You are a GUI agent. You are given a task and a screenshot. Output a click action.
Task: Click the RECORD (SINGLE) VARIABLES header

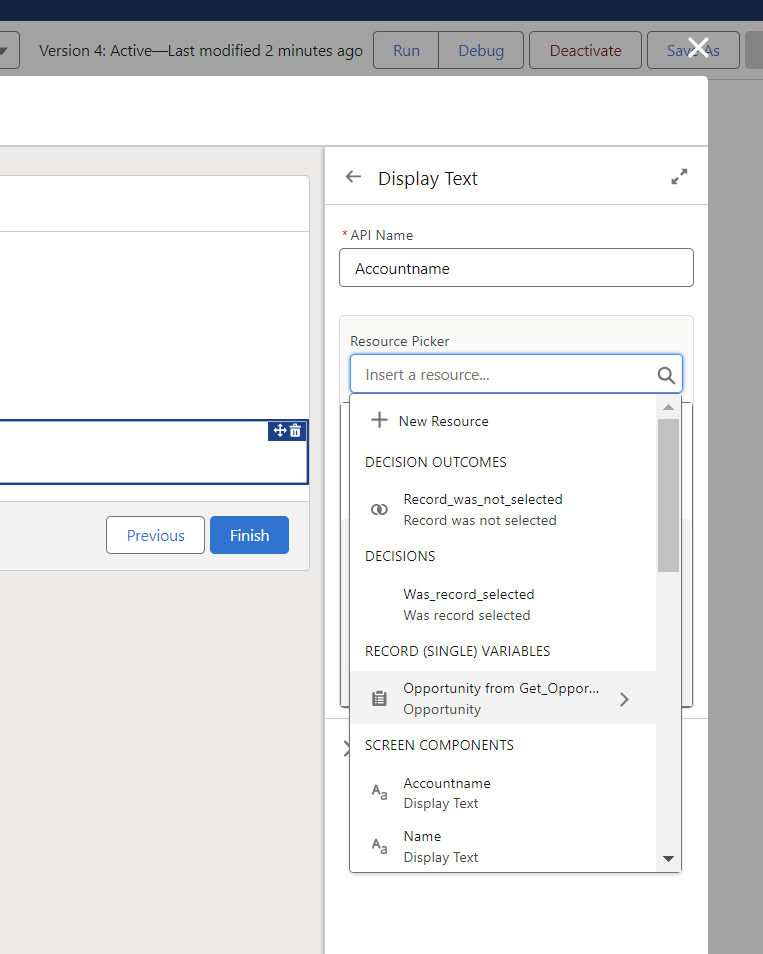pyautogui.click(x=458, y=651)
